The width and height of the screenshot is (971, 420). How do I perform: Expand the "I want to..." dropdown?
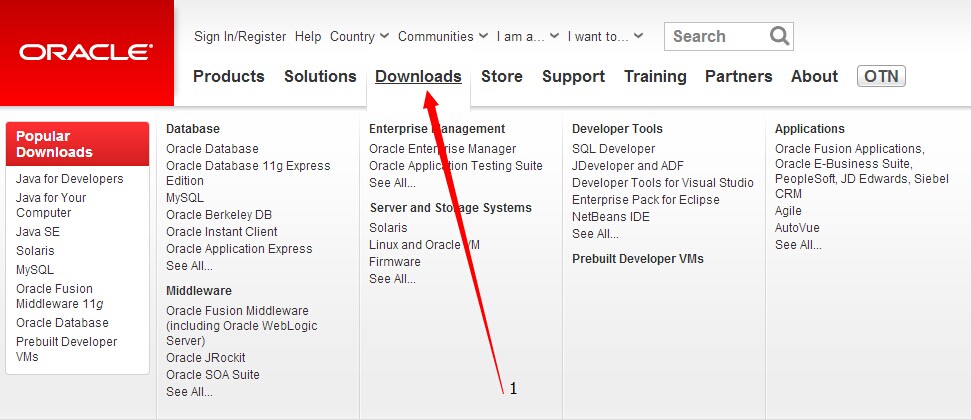click(x=605, y=37)
